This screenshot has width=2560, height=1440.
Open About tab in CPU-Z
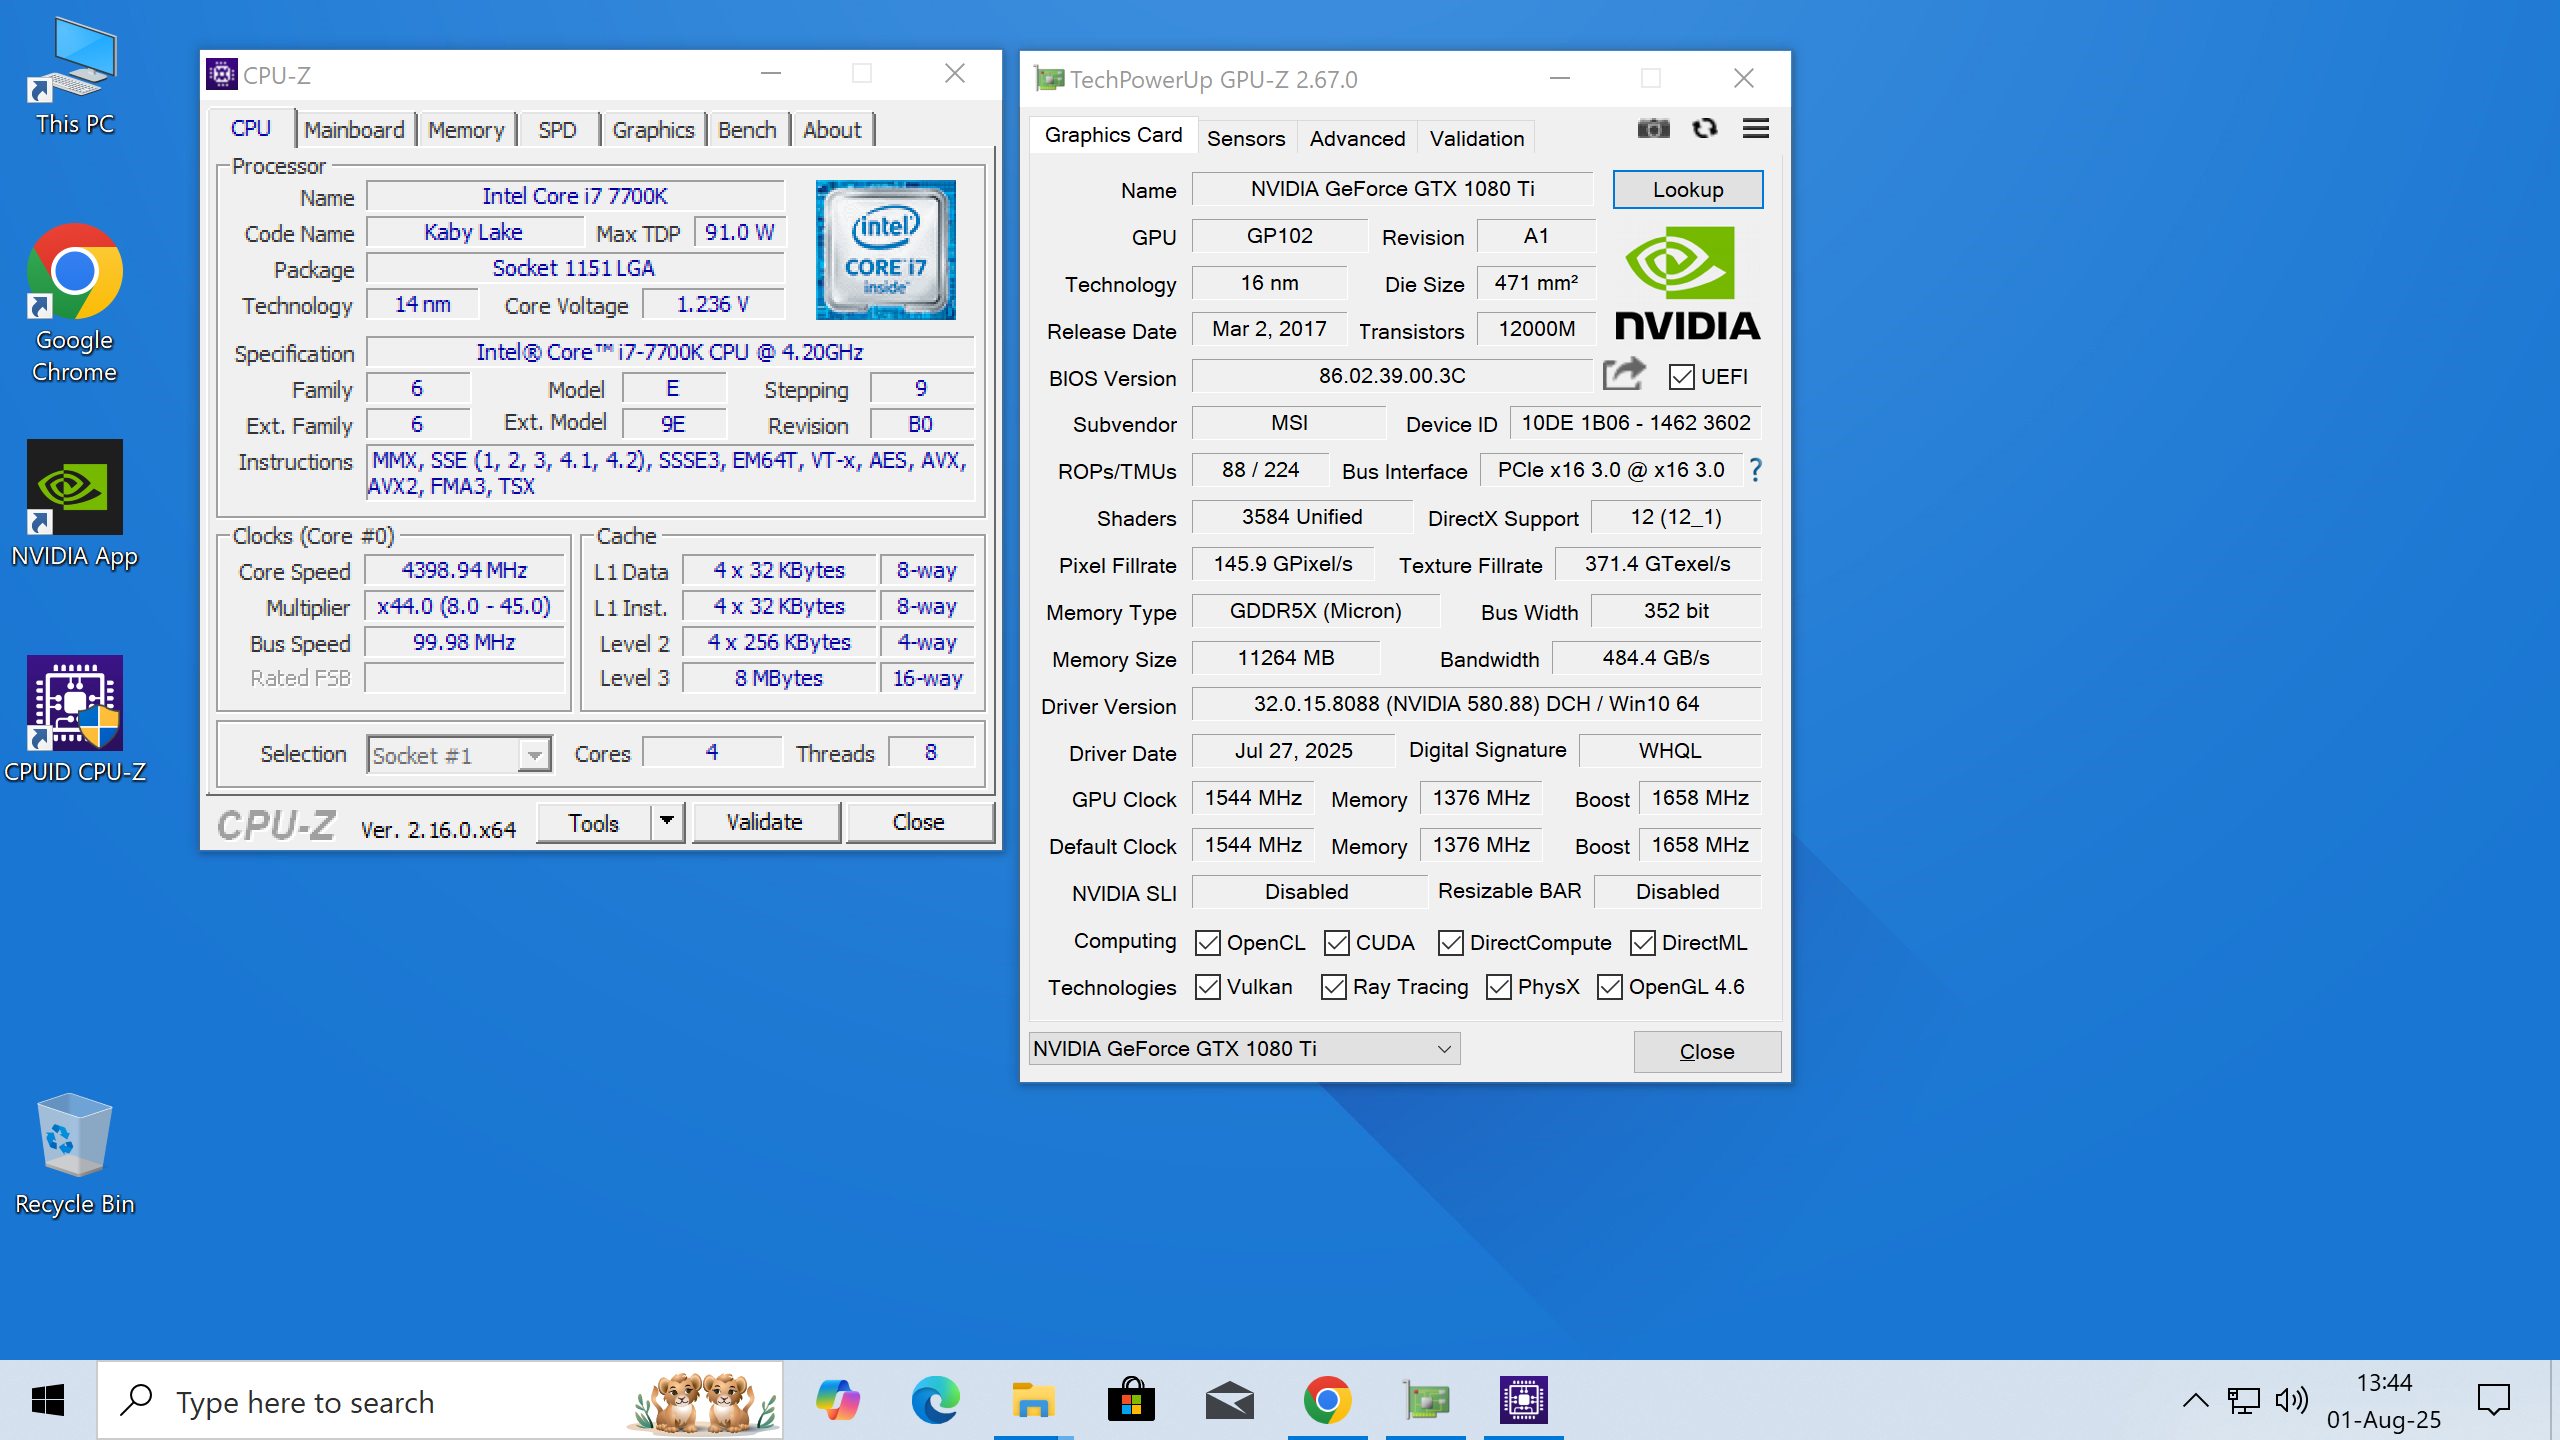[832, 130]
